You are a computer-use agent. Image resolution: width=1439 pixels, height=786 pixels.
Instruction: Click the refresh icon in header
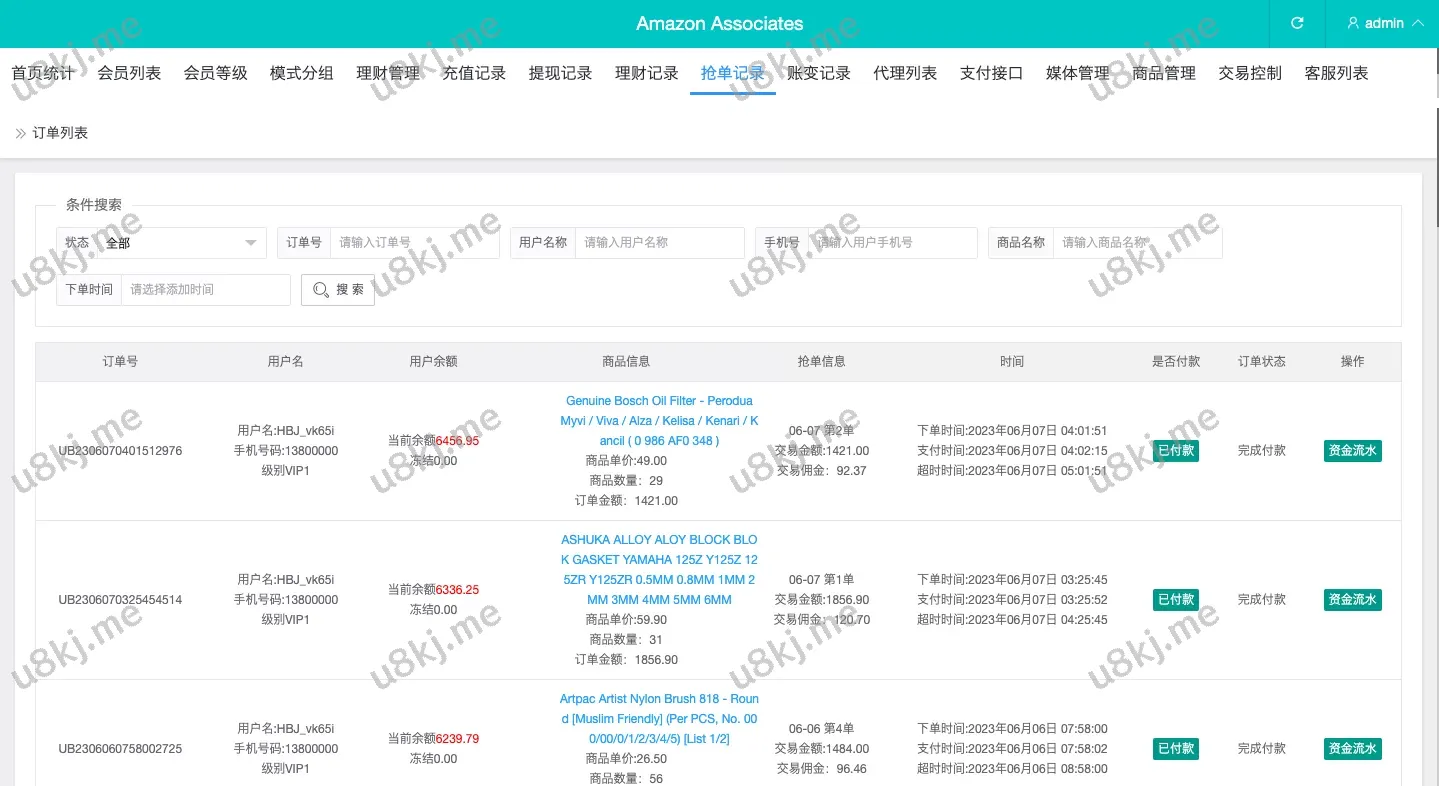(1297, 23)
